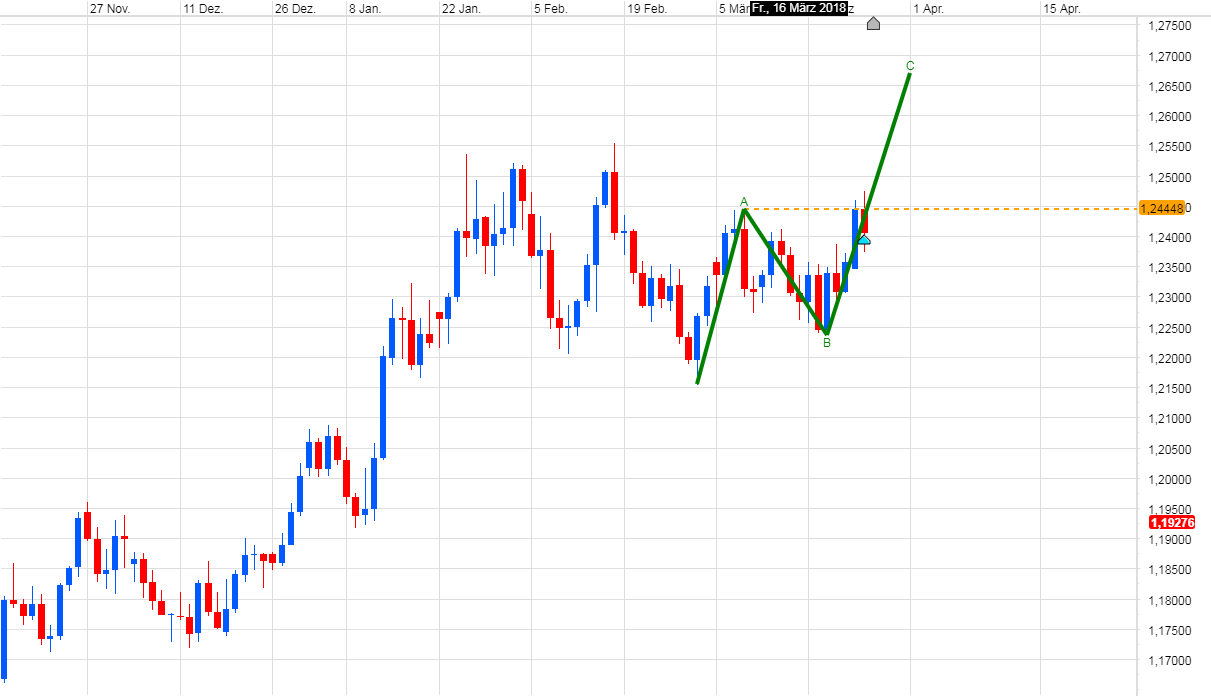The image size is (1211, 697).
Task: Select the point B label near the pattern low
Action: tap(826, 342)
